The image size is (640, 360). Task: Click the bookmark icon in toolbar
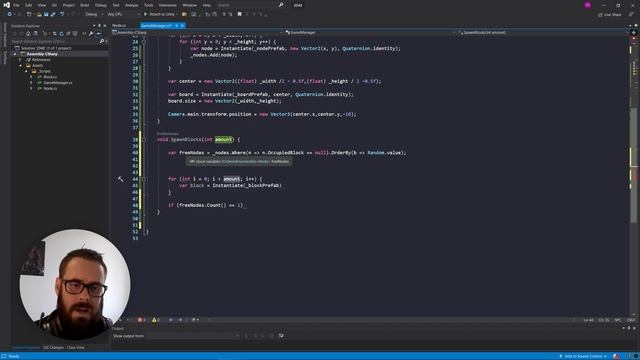click(x=240, y=14)
